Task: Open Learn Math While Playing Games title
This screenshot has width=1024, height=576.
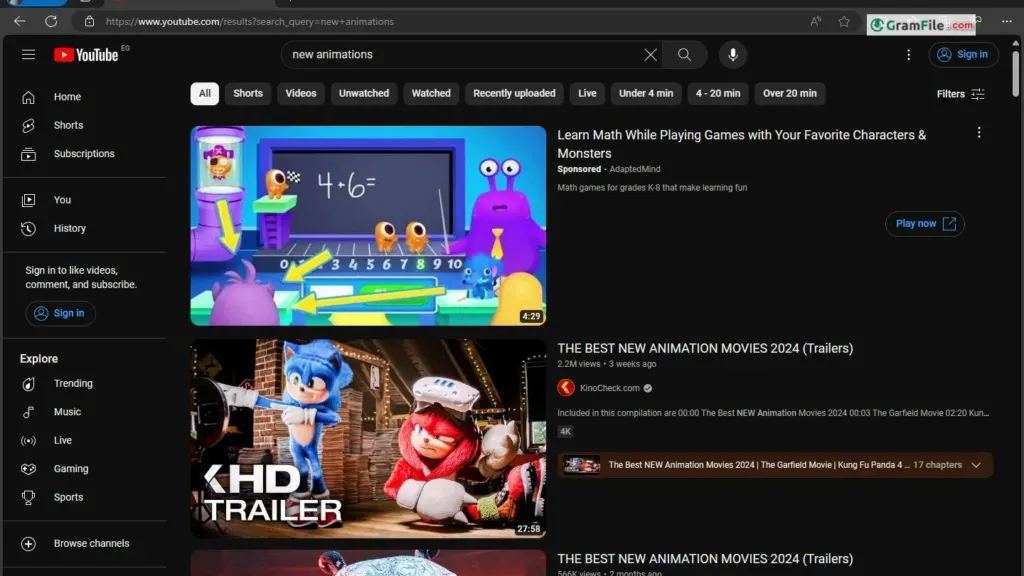Action: pyautogui.click(x=741, y=144)
